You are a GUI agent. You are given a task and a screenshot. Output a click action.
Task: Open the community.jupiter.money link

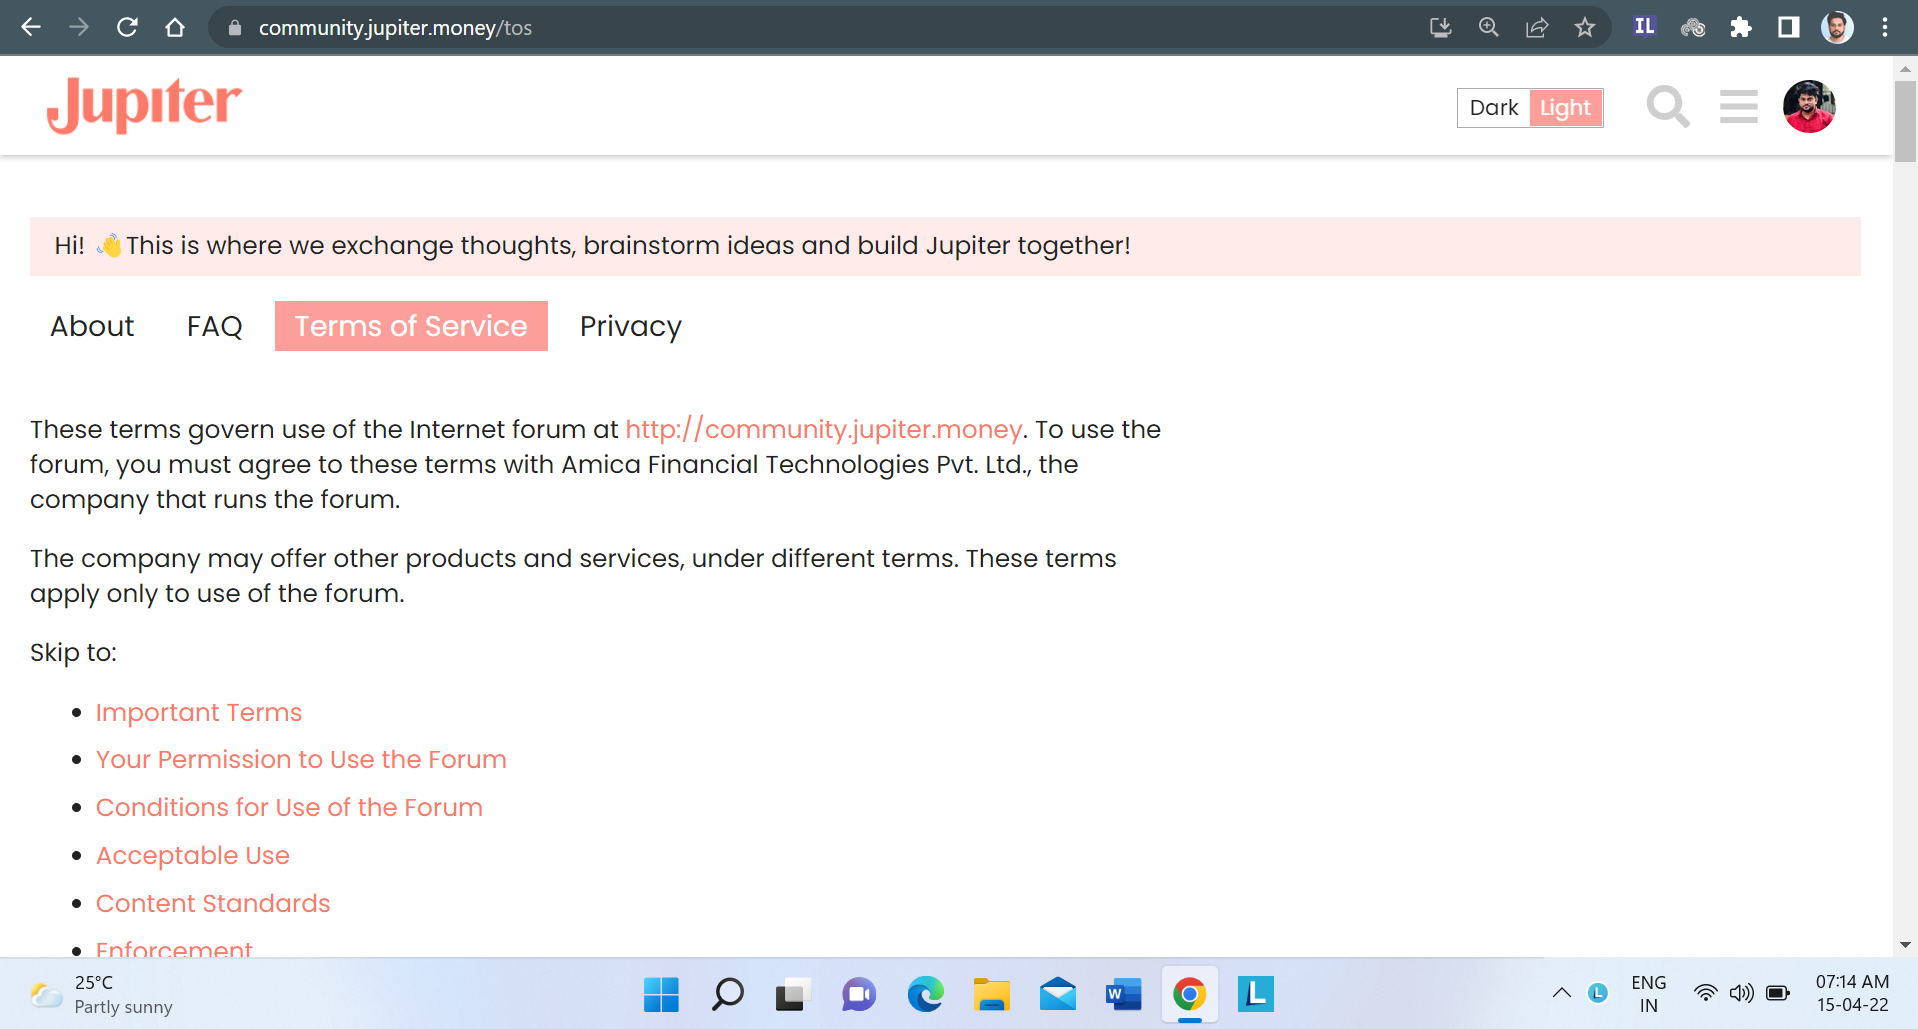[824, 429]
